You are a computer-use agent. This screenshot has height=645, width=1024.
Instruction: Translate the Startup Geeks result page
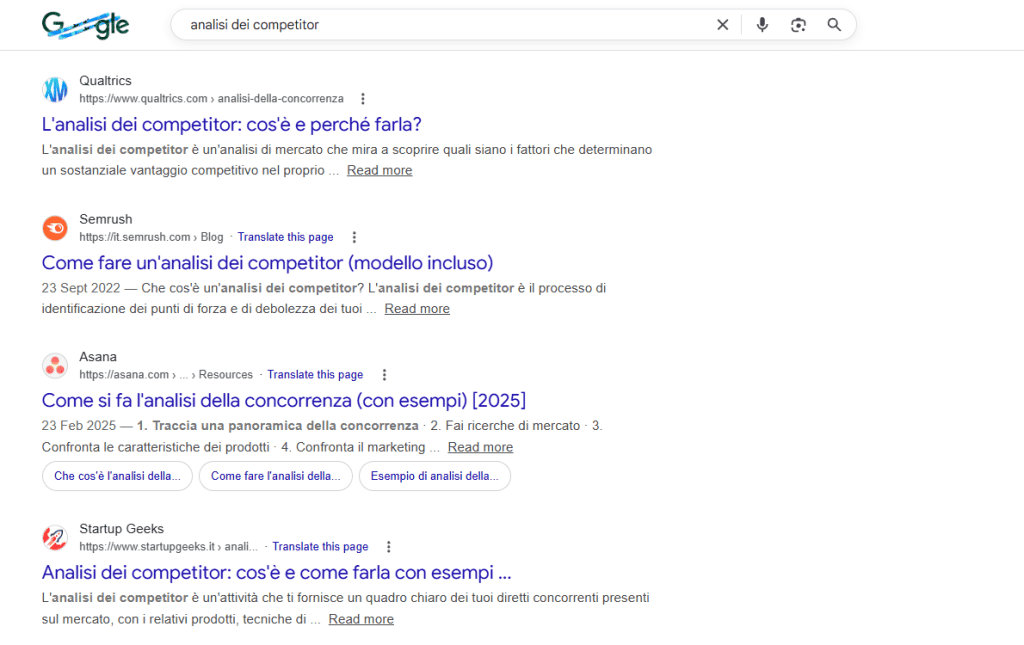(x=320, y=546)
